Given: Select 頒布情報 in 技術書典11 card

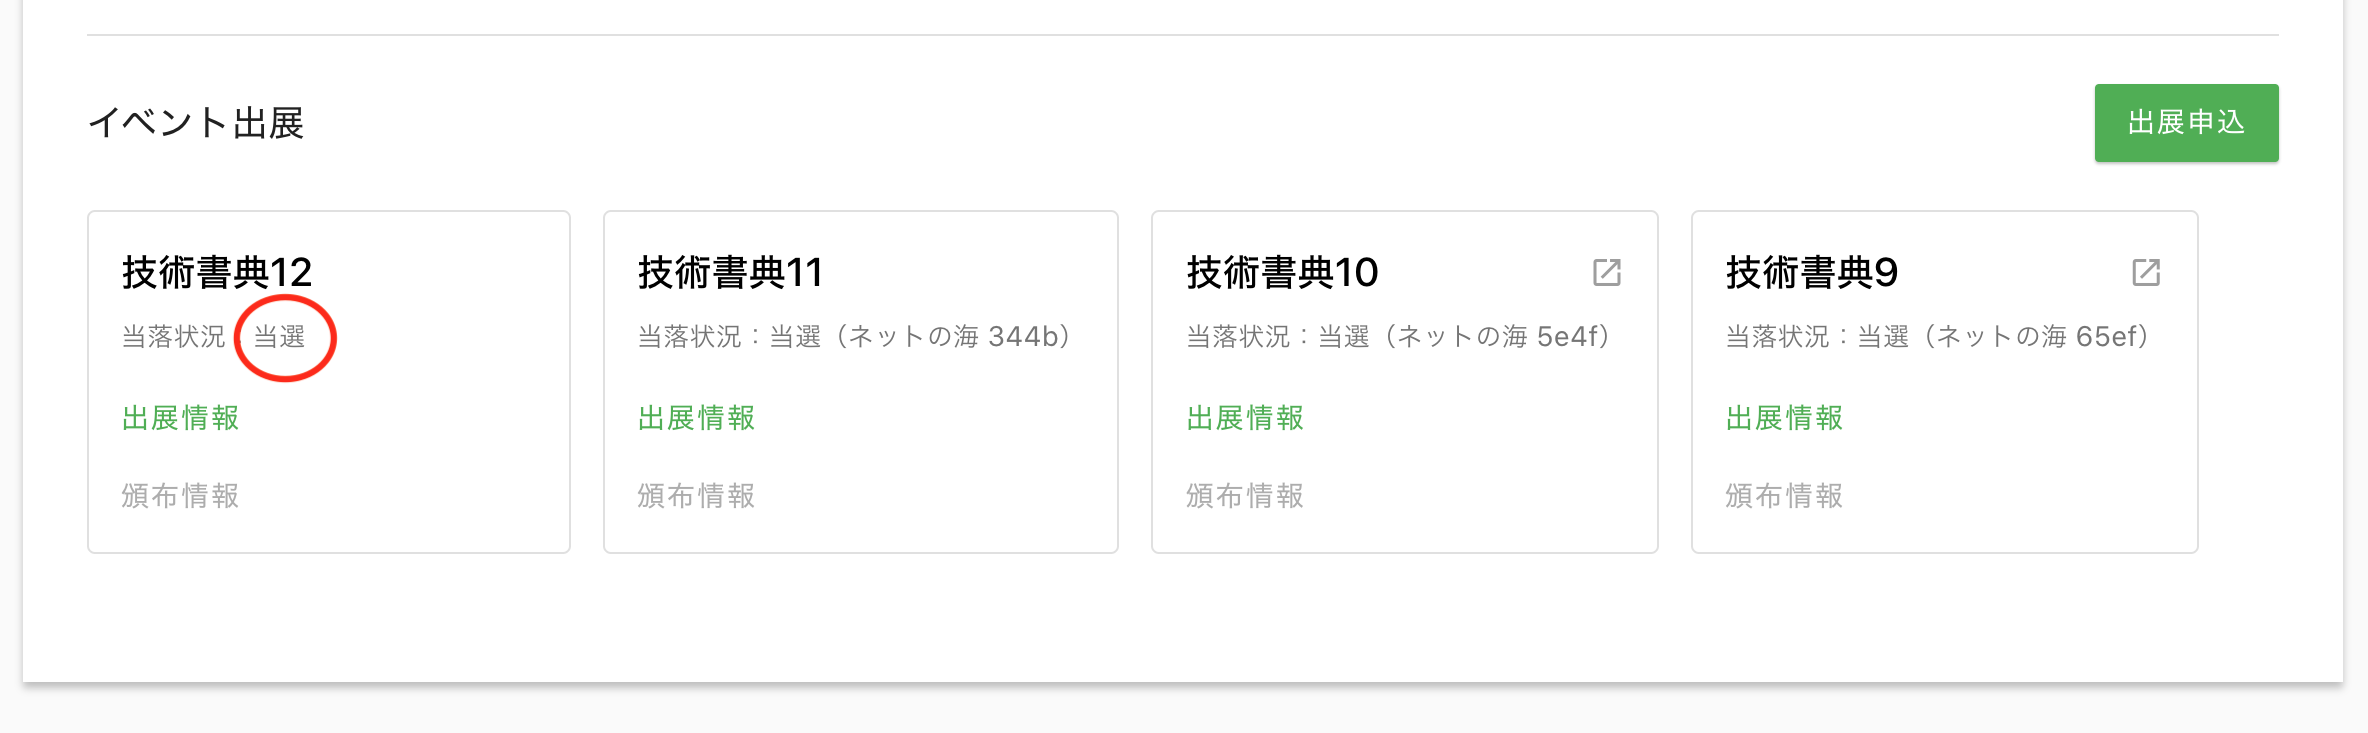Looking at the screenshot, I should click(x=697, y=496).
